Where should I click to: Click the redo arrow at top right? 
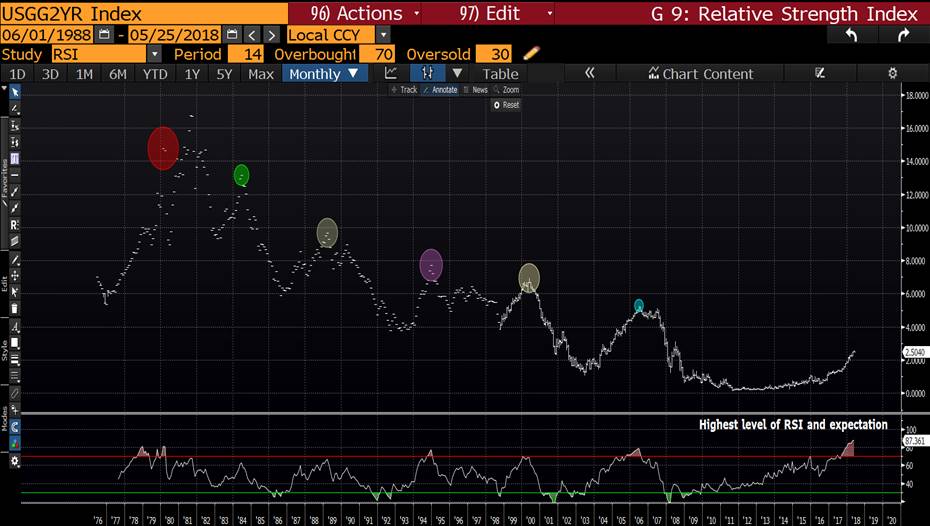[903, 35]
